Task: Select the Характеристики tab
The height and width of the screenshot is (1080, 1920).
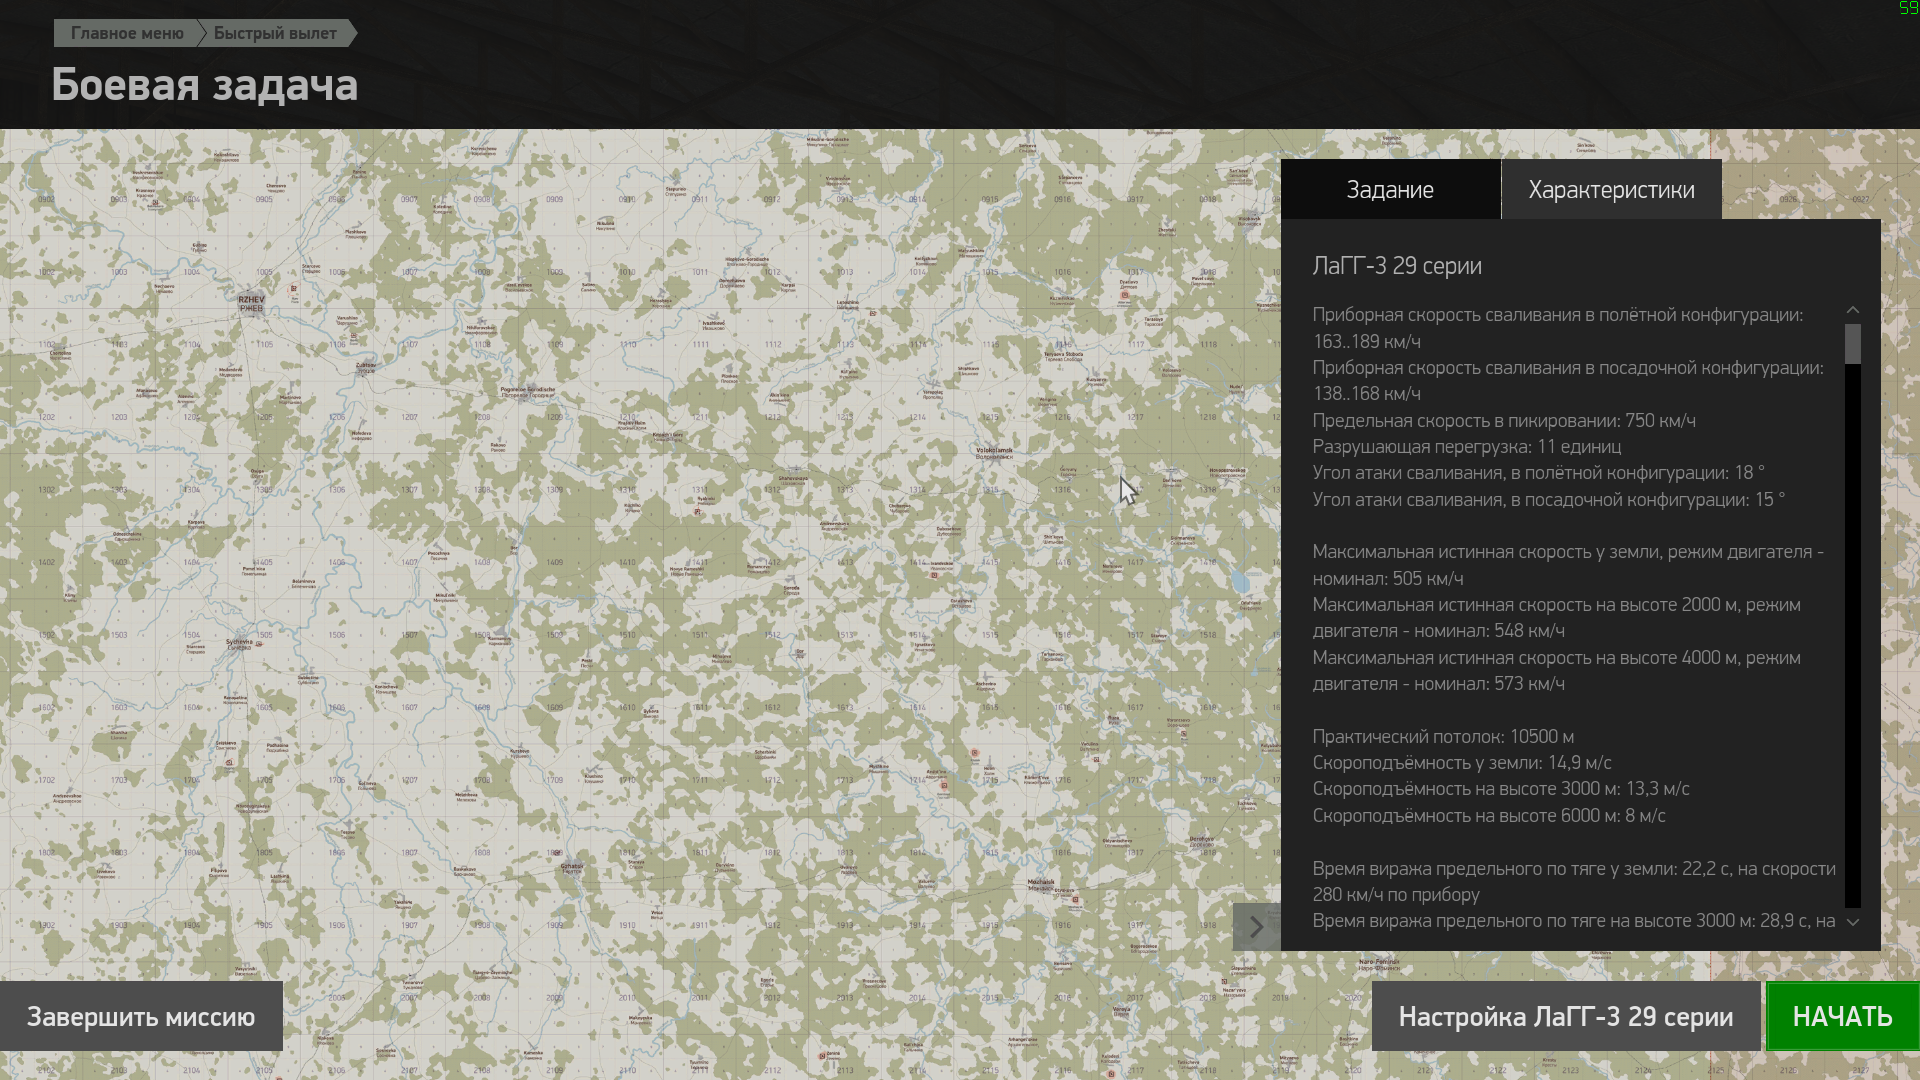Action: tap(1610, 190)
